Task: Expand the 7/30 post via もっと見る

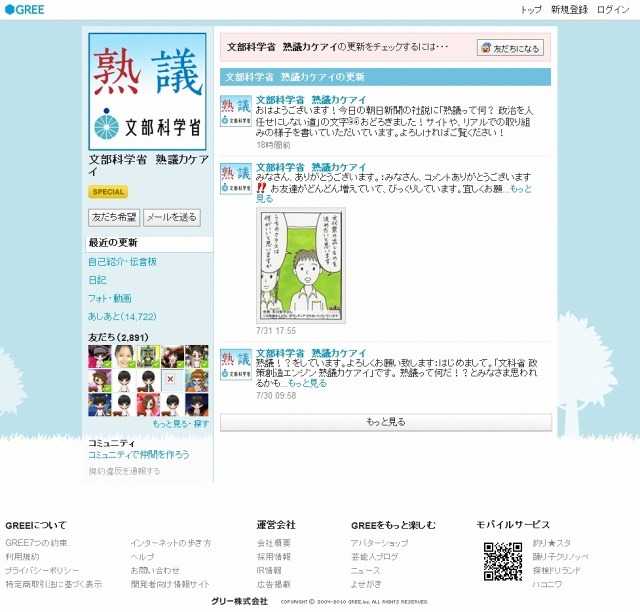Action: tap(307, 383)
